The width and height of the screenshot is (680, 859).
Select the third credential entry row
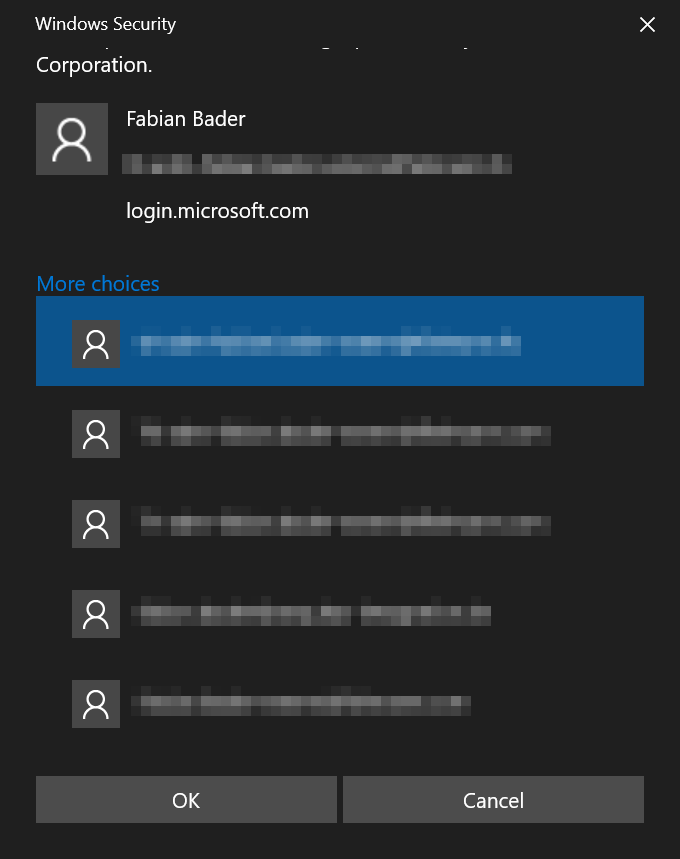pos(340,523)
